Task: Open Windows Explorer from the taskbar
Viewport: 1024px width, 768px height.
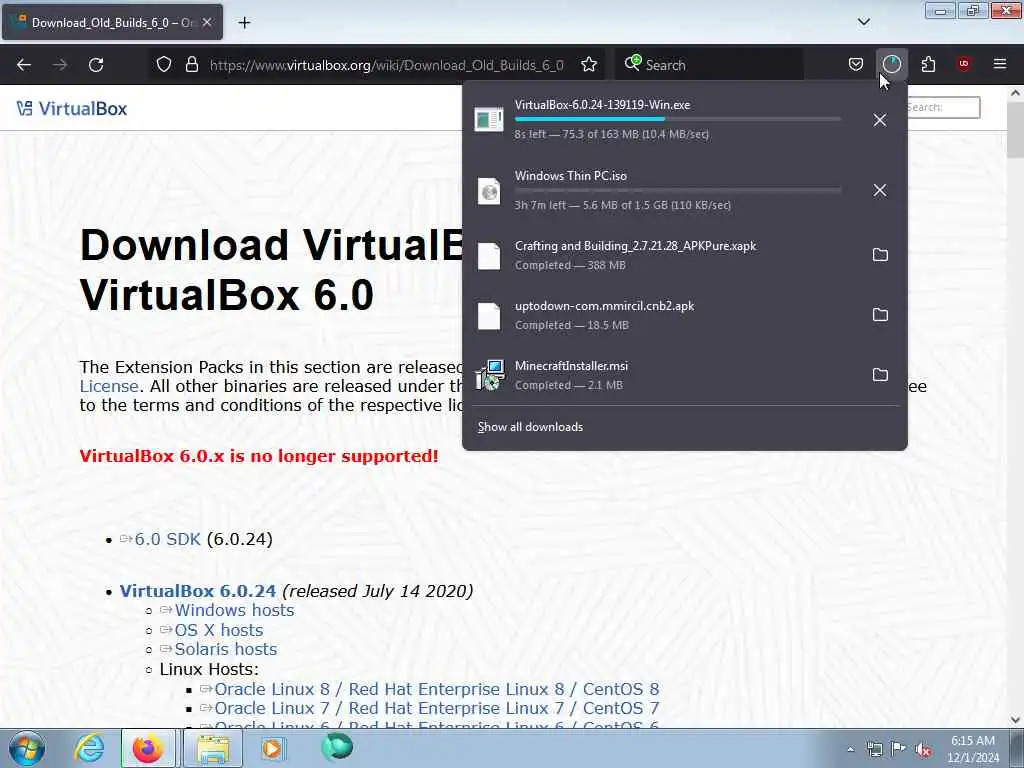Action: pos(213,748)
